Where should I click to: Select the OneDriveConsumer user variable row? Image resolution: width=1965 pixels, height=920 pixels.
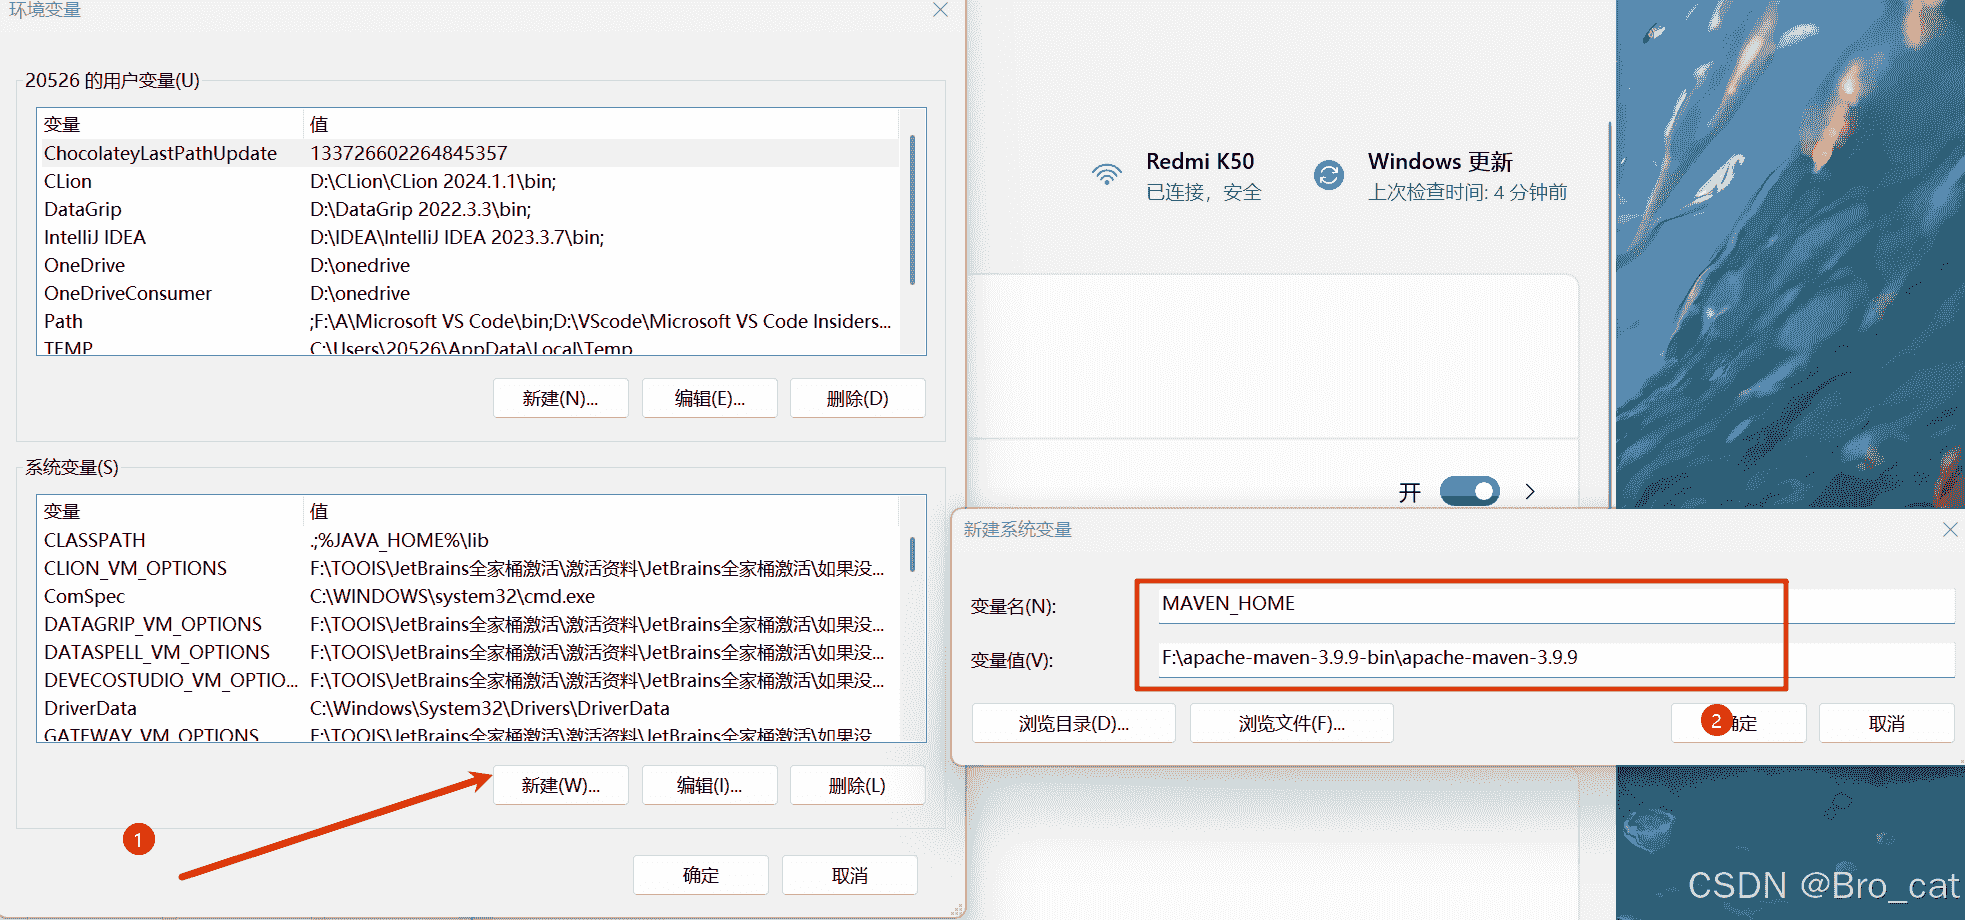click(468, 293)
